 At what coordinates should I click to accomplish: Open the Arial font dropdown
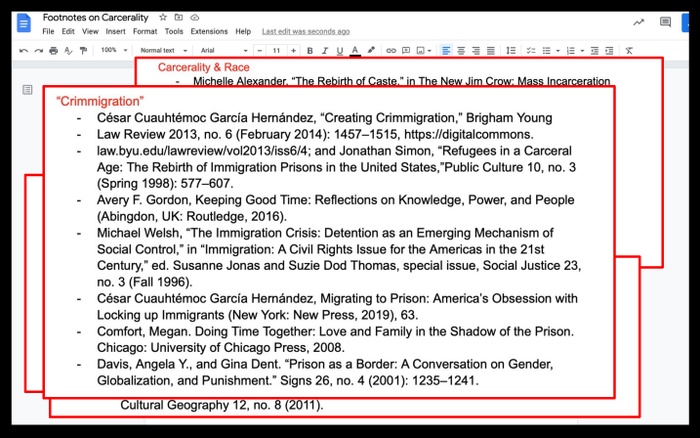[x=224, y=50]
